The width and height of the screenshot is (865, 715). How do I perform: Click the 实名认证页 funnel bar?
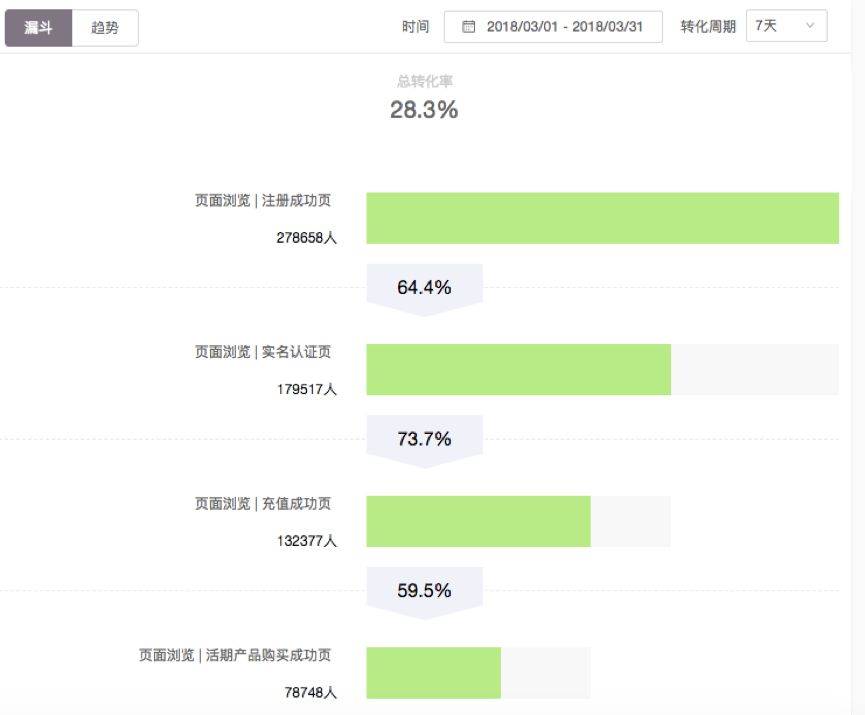520,368
